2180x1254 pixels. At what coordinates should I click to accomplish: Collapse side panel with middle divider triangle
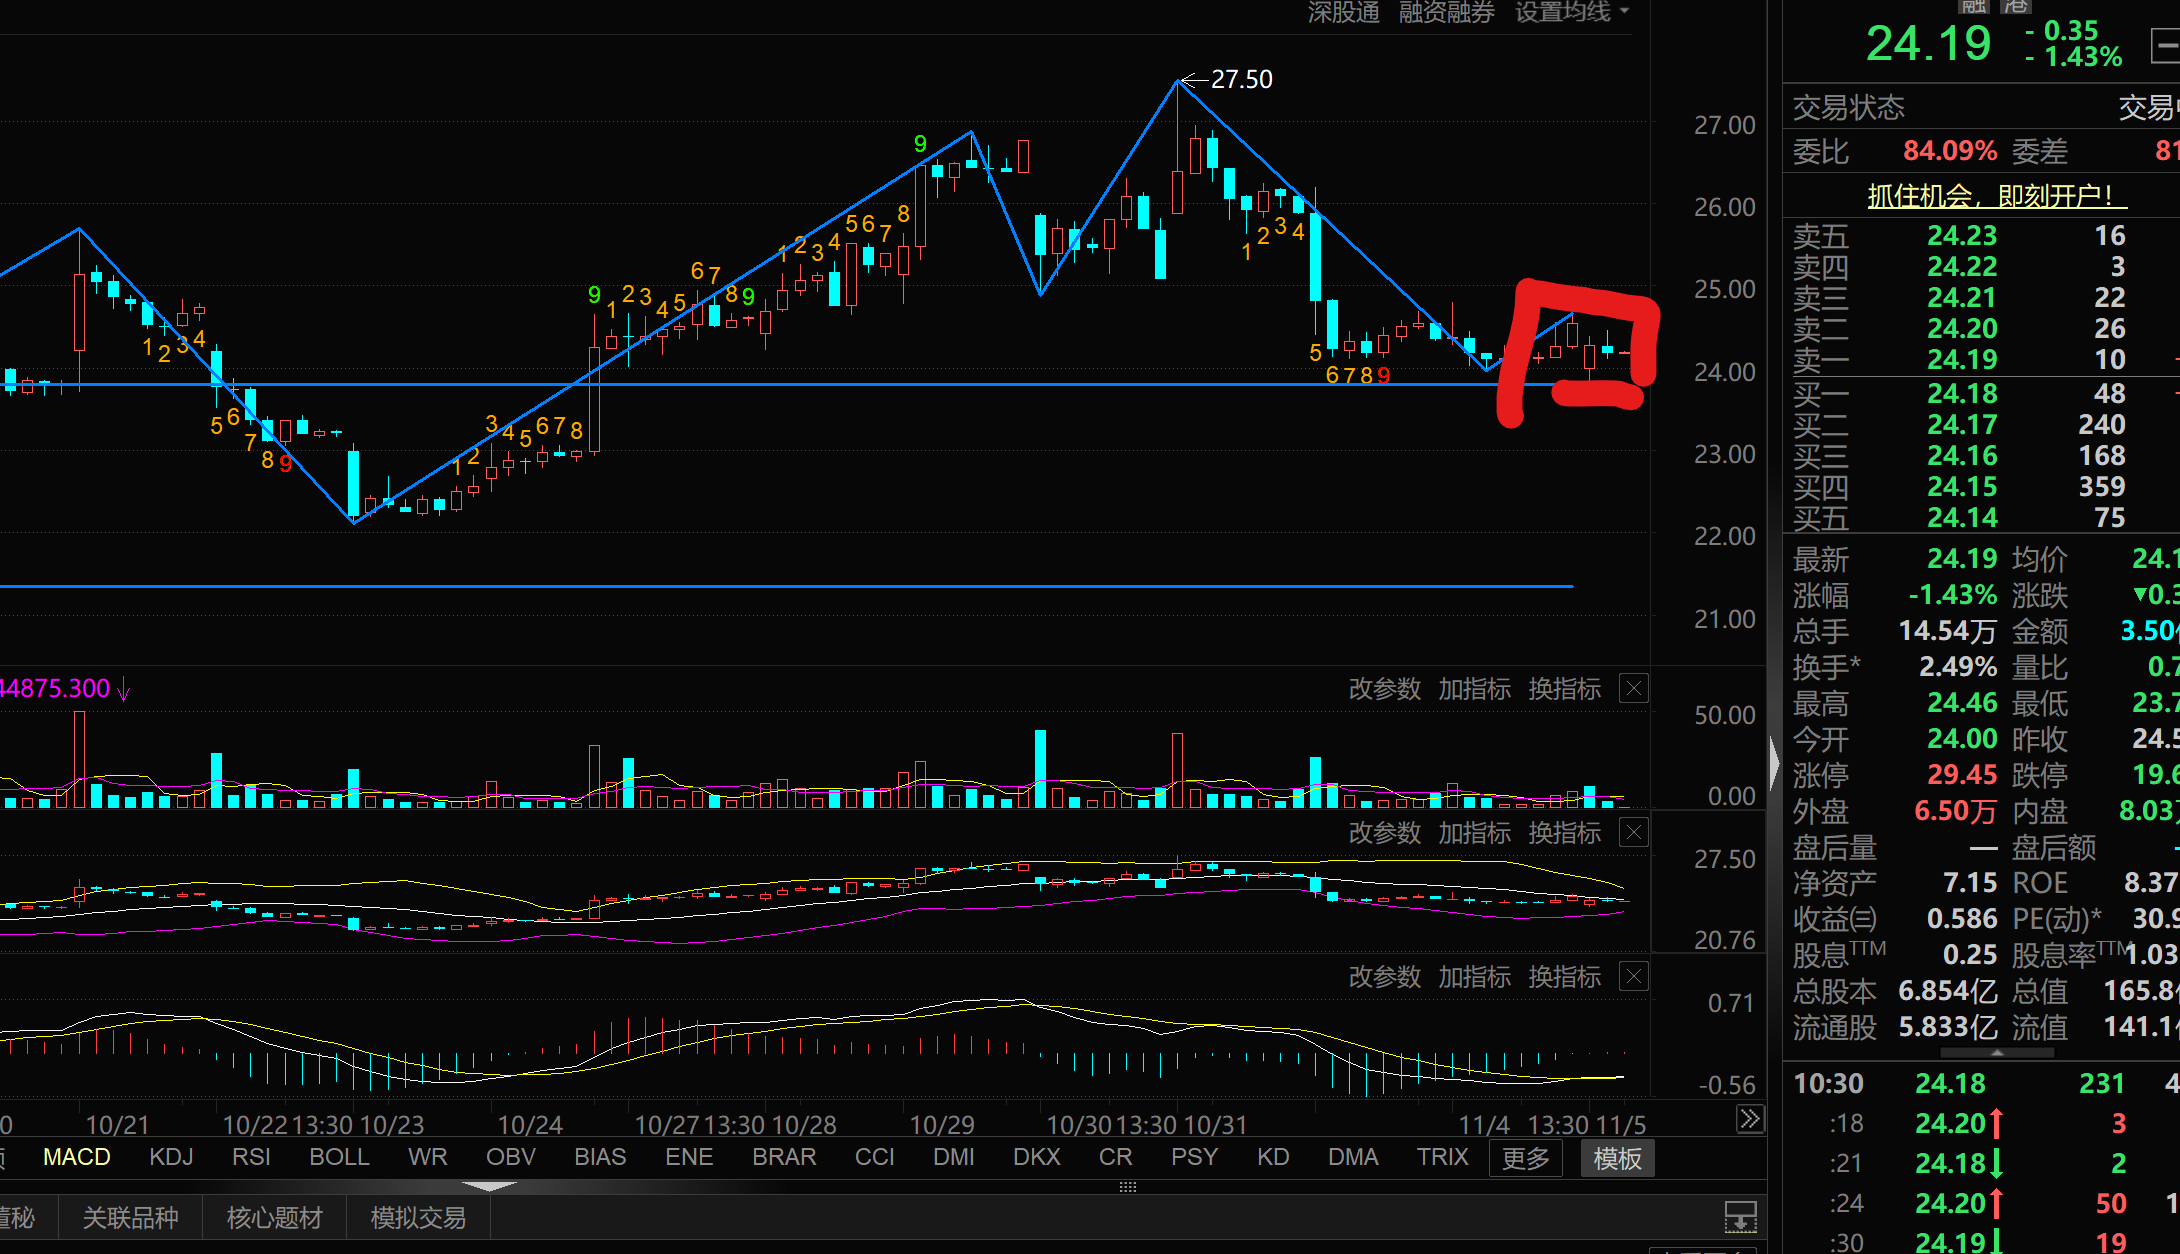(1774, 763)
